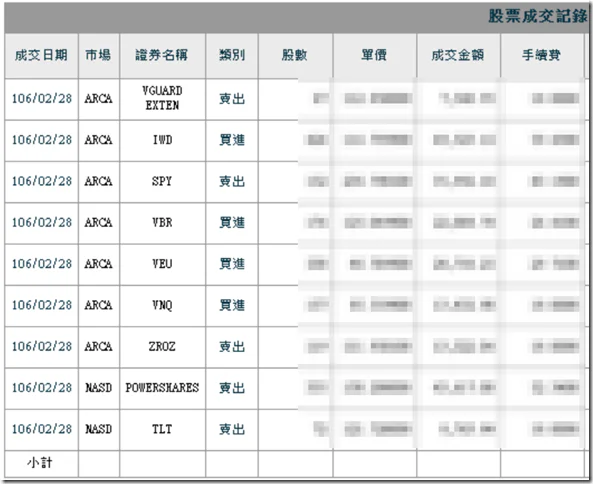
Task: Click the date cell in the ZROZ row
Action: pyautogui.click(x=42, y=346)
